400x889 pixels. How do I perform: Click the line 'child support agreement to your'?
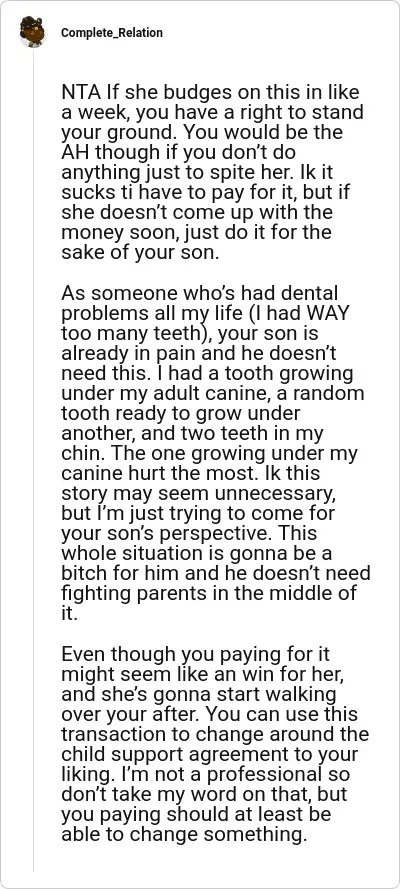click(206, 754)
